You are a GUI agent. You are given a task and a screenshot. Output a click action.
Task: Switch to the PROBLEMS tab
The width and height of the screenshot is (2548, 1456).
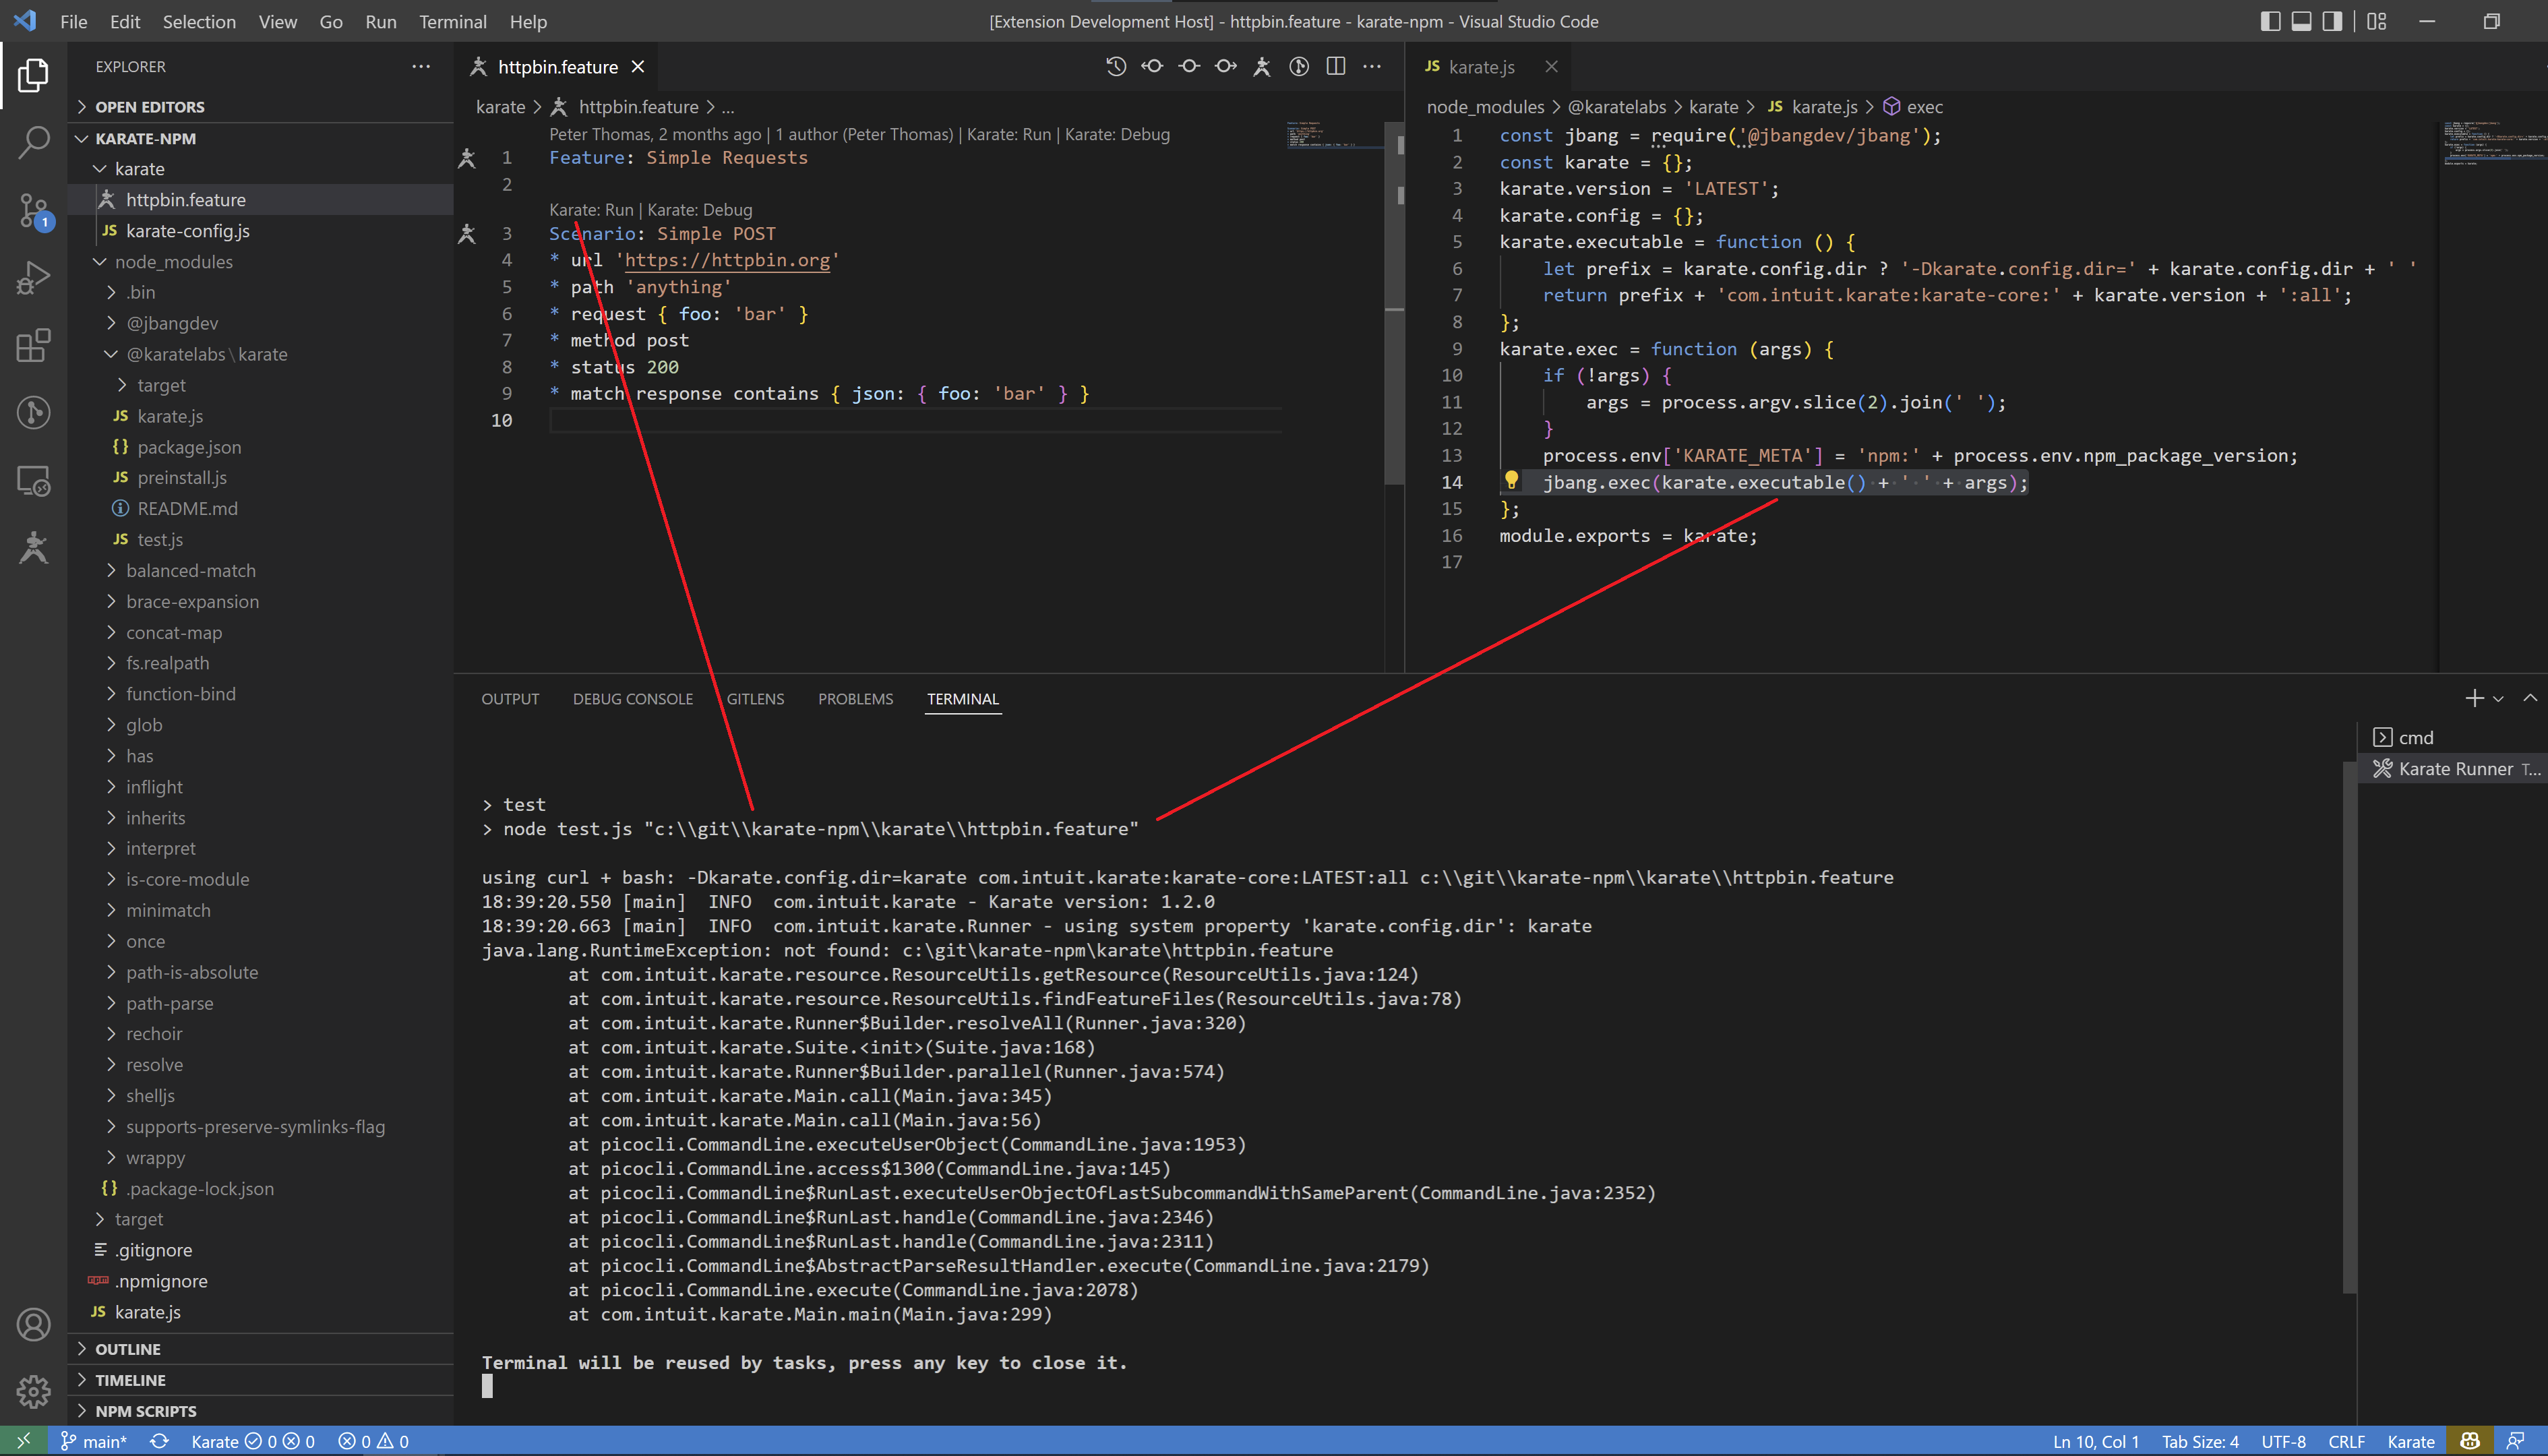pos(855,698)
